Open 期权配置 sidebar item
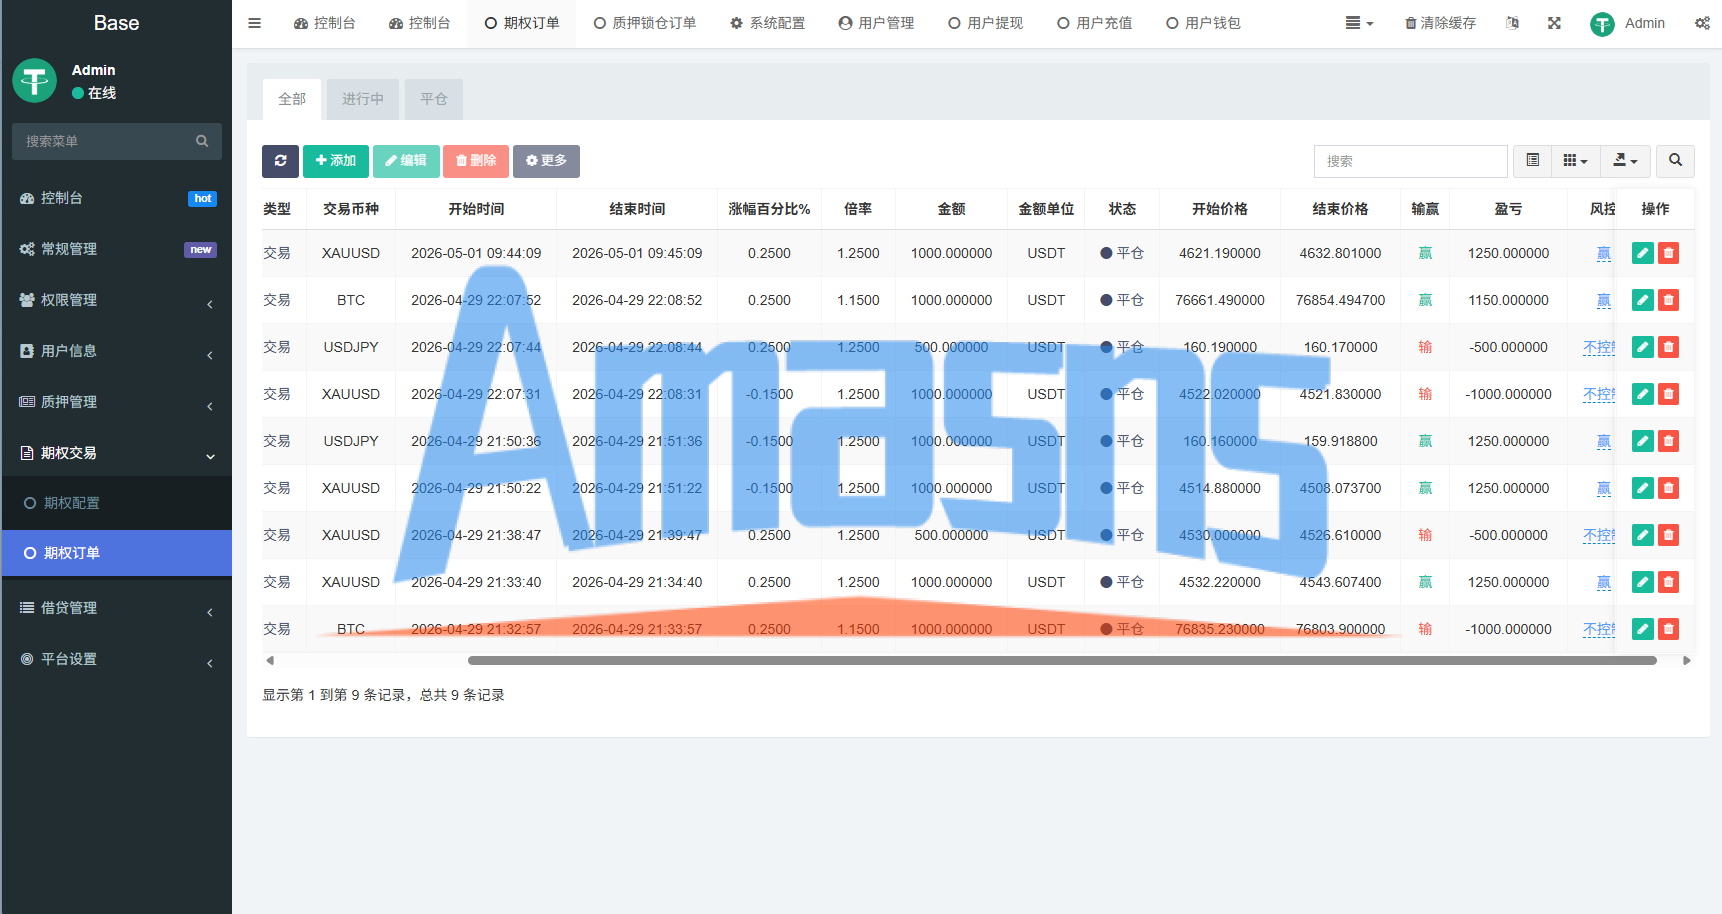 (x=117, y=503)
